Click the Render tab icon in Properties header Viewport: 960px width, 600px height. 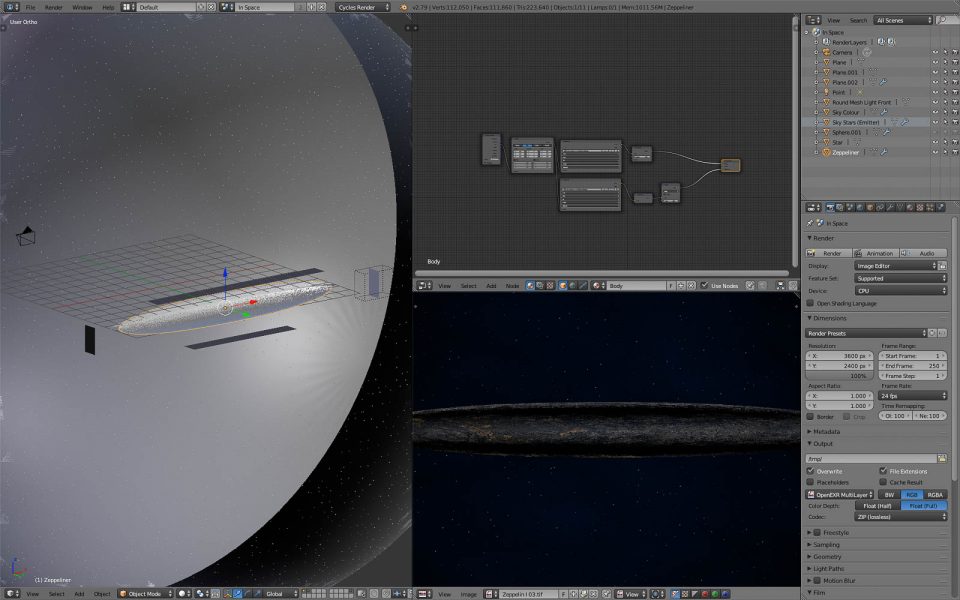coord(831,207)
